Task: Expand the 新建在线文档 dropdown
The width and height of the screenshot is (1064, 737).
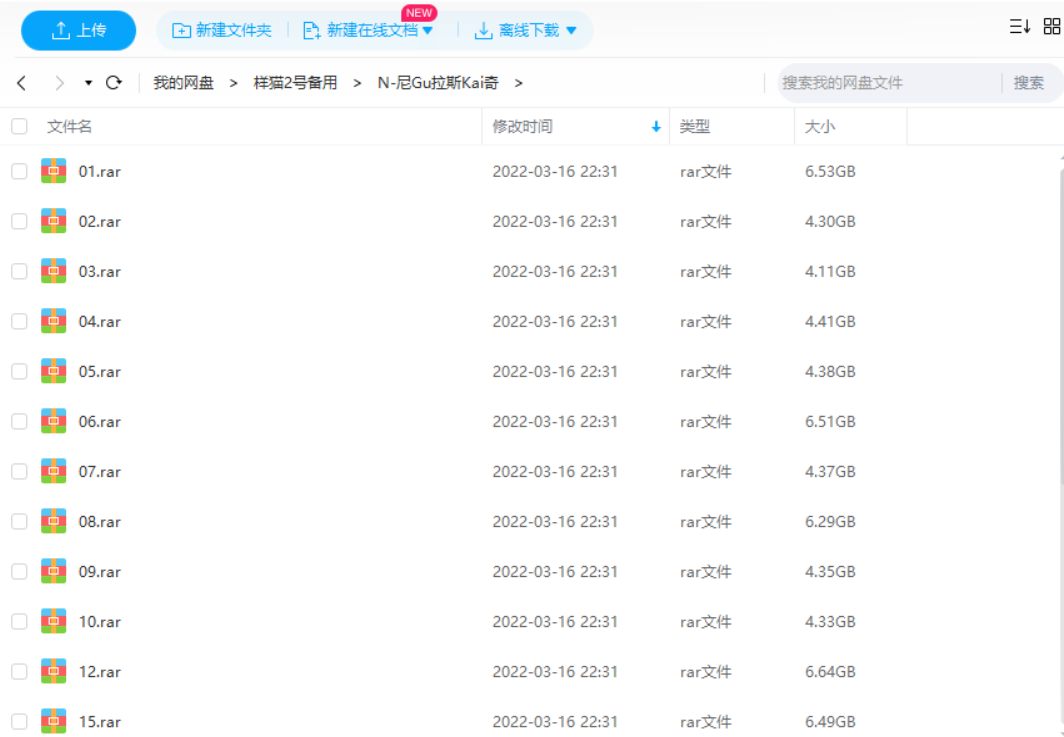Action: coord(428,31)
